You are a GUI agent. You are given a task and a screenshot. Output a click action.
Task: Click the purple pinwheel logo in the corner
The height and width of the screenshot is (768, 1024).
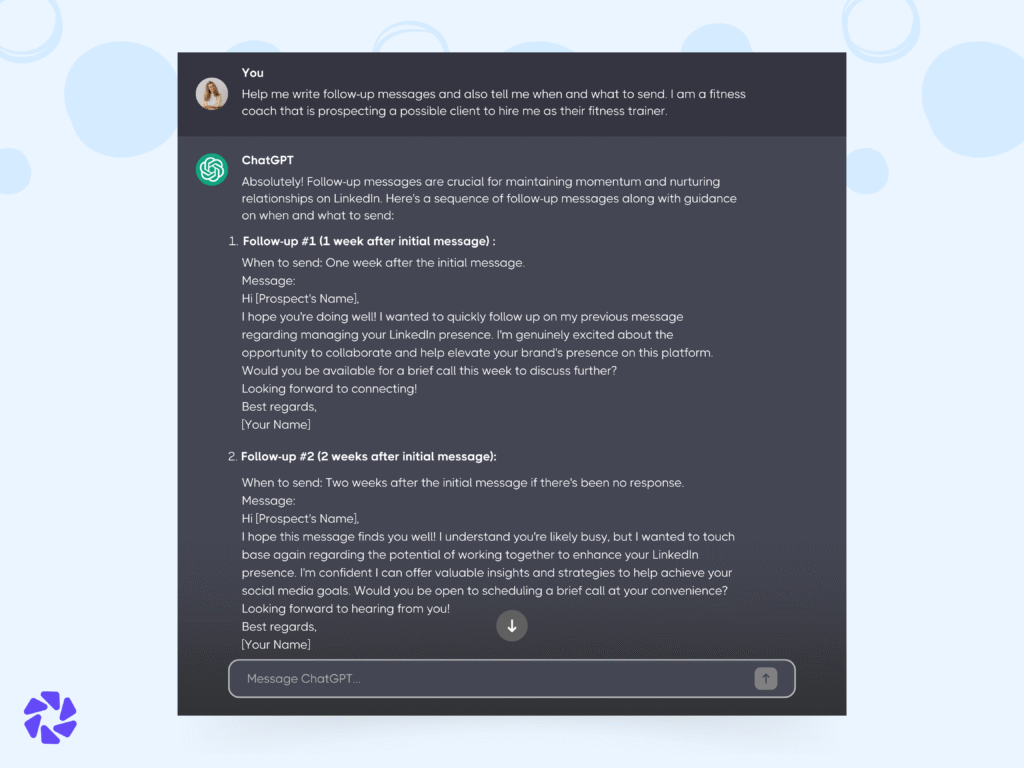(49, 717)
